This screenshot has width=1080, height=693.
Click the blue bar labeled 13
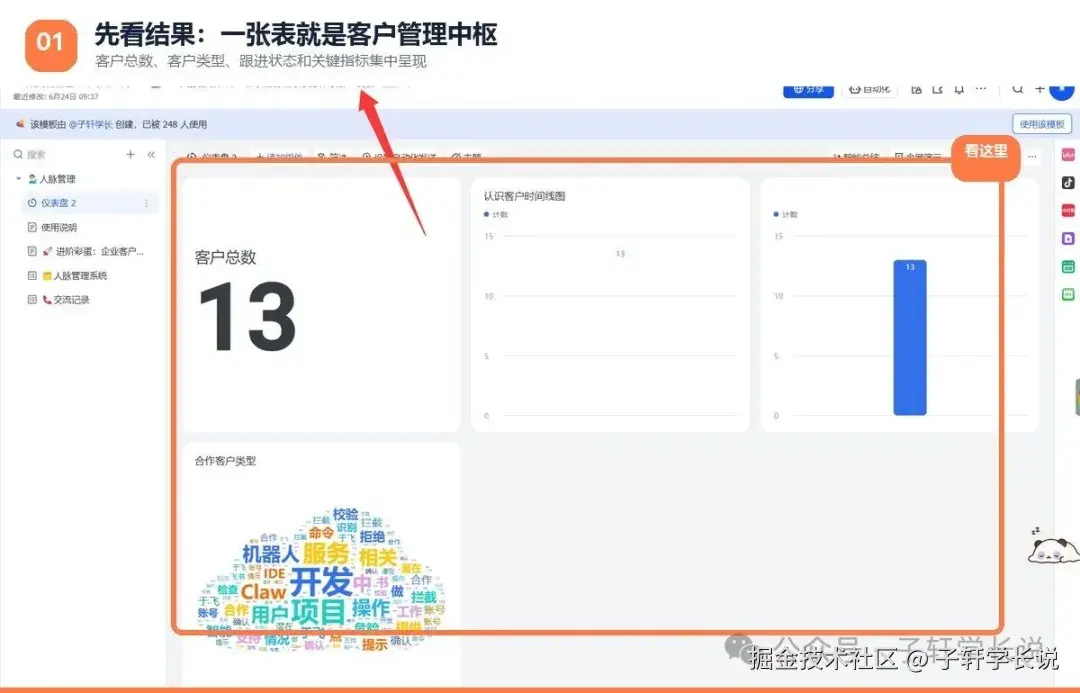coord(909,338)
